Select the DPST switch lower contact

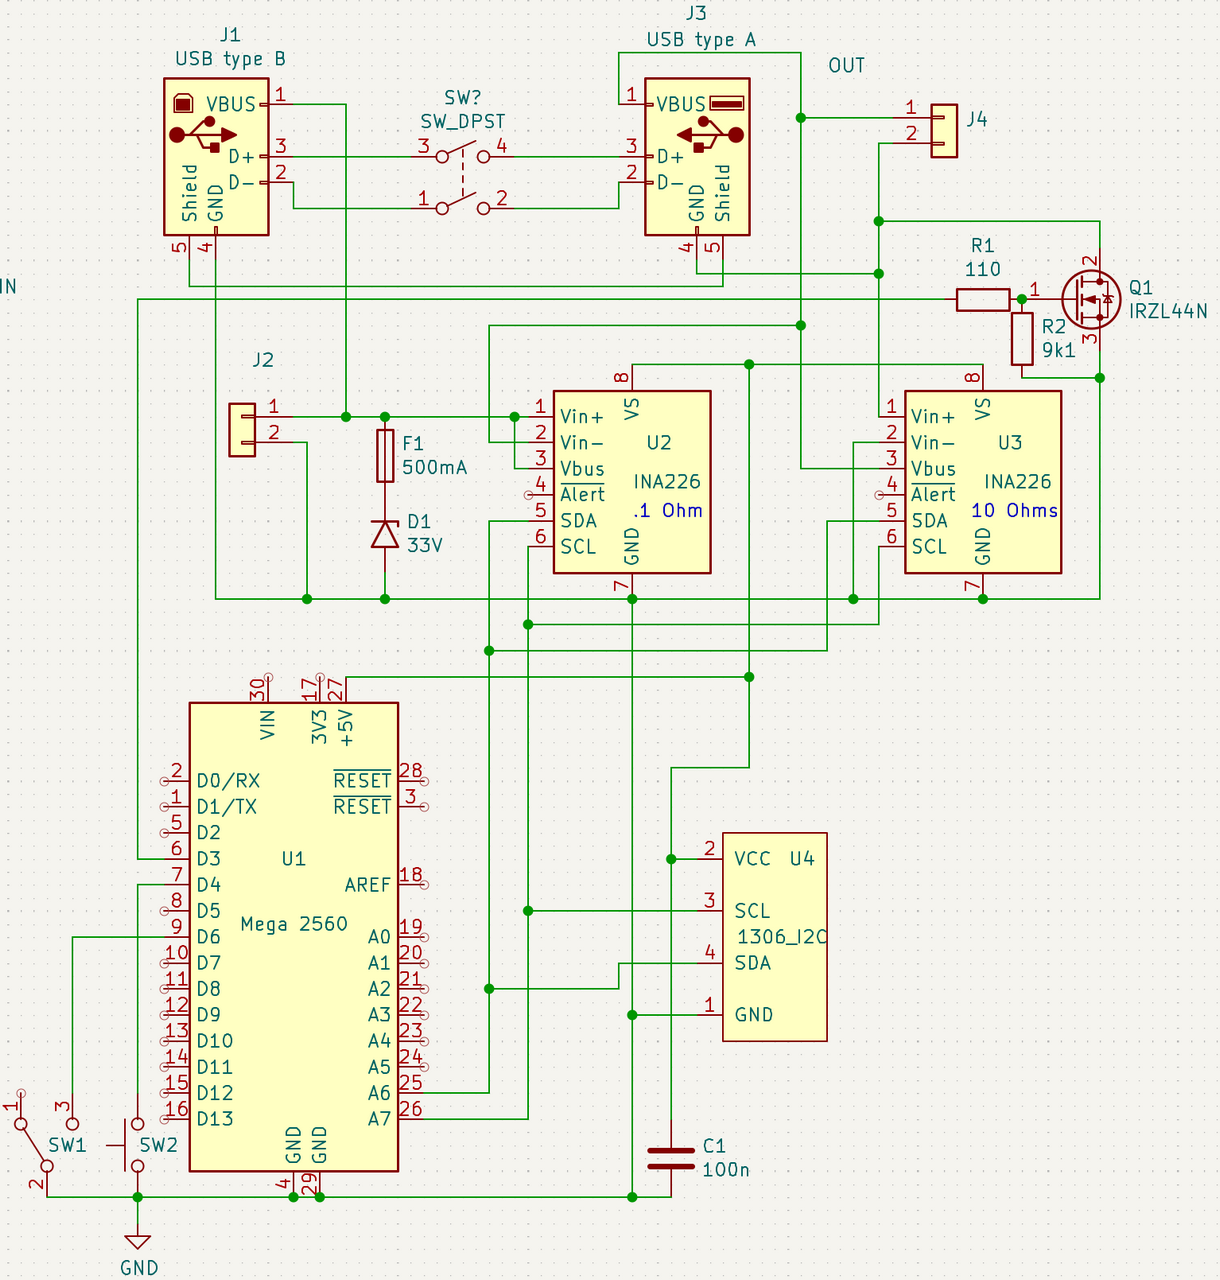pos(462,205)
